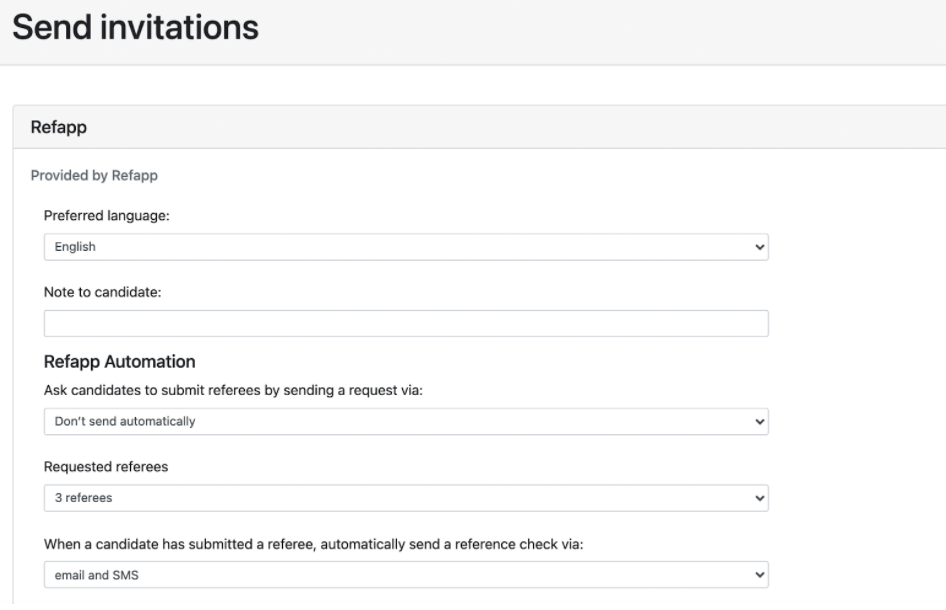
Task: Open the Preferred language combo box showing English
Action: (406, 247)
